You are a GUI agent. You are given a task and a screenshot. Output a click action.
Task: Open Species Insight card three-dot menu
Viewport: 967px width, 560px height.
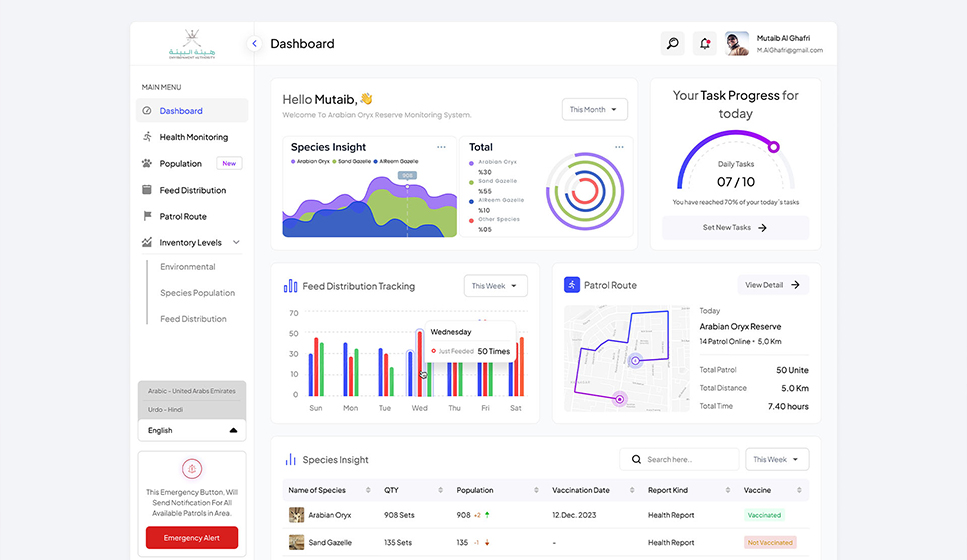click(x=440, y=147)
